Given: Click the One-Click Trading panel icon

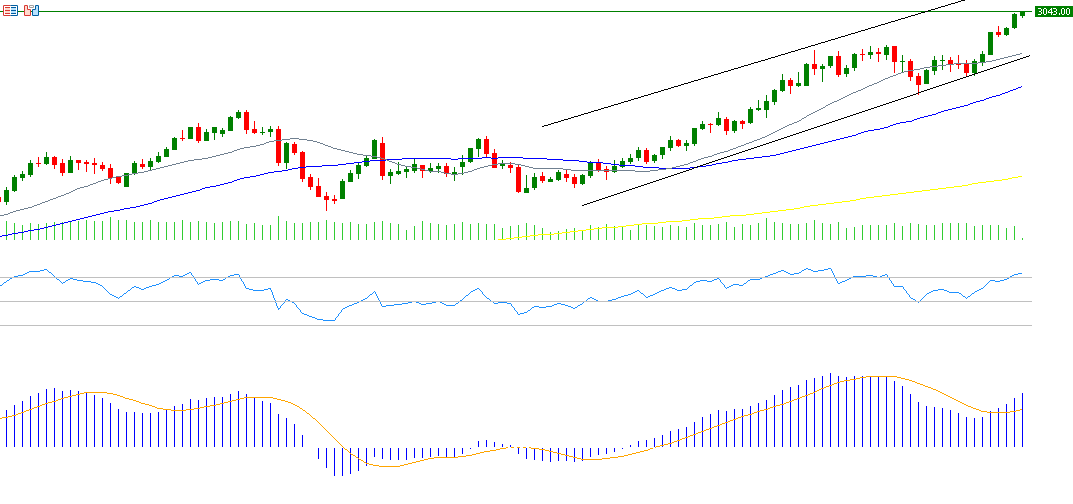Looking at the screenshot, I should pos(31,10).
